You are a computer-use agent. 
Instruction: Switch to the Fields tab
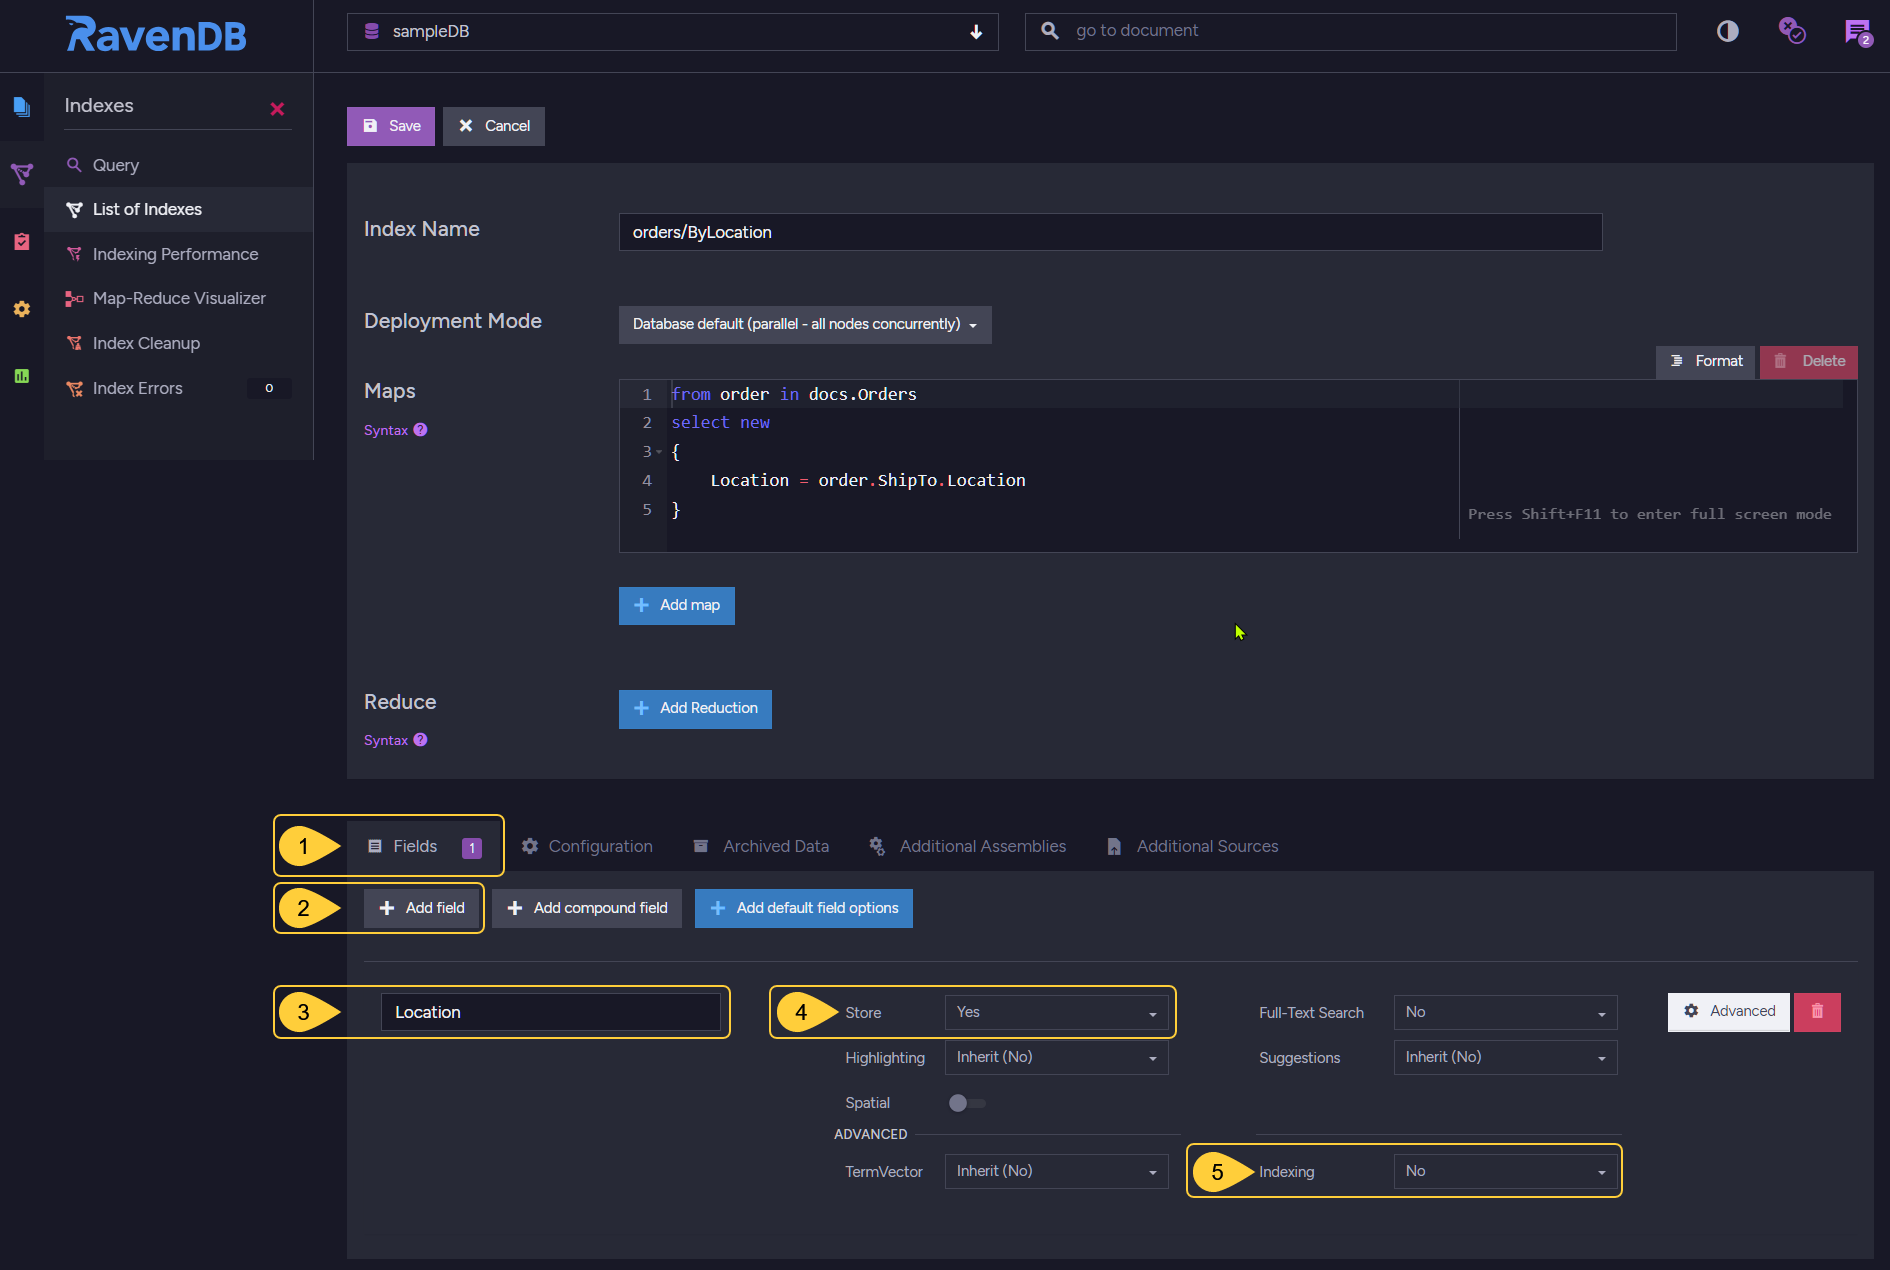click(425, 847)
